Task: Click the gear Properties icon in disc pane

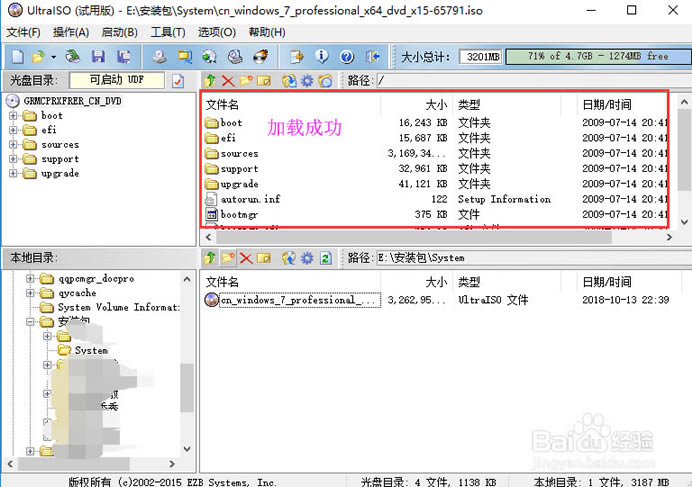Action: tap(307, 81)
